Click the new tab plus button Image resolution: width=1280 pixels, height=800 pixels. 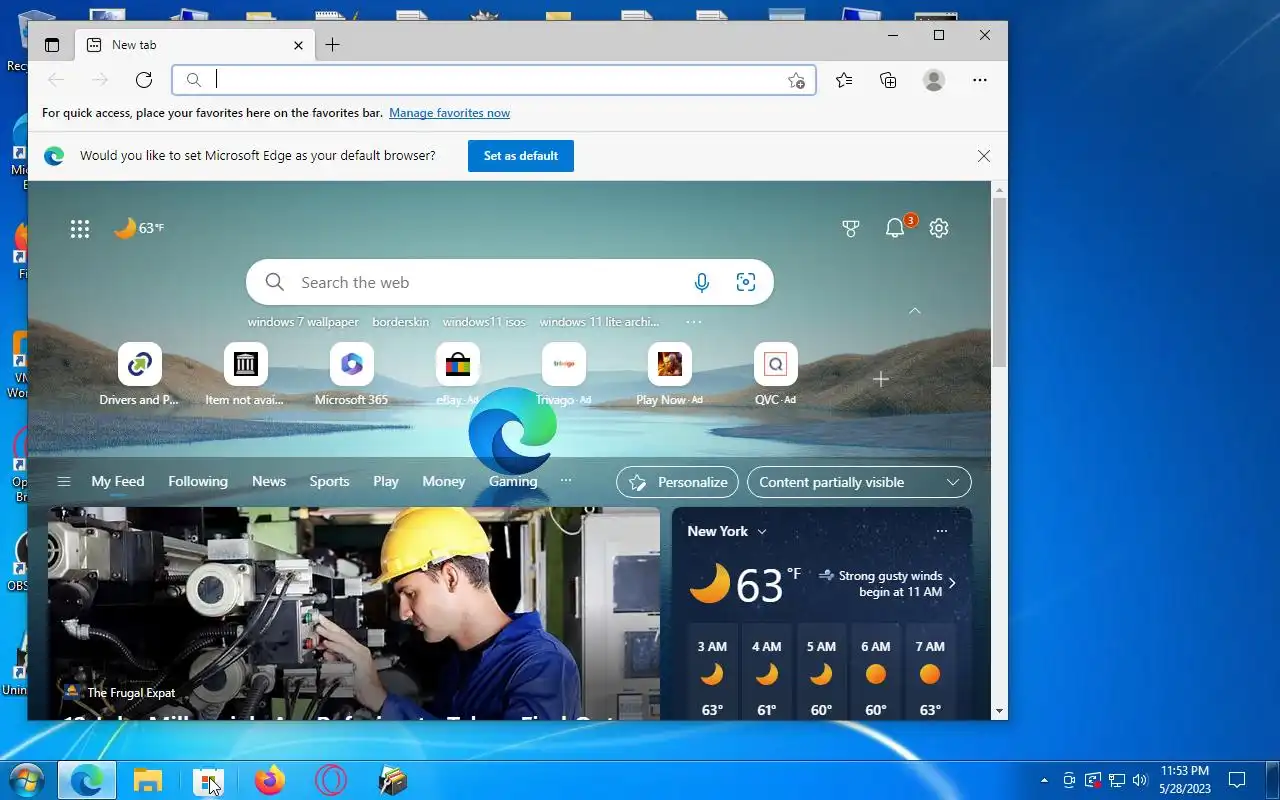(333, 45)
